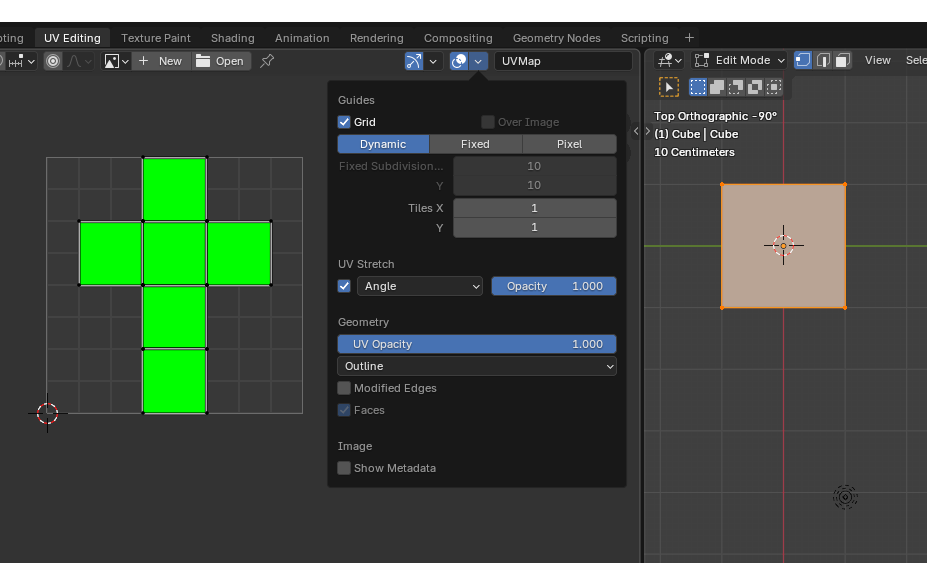927x563 pixels.
Task: Toggle proportional editing in UV editor header
Action: click(53, 61)
